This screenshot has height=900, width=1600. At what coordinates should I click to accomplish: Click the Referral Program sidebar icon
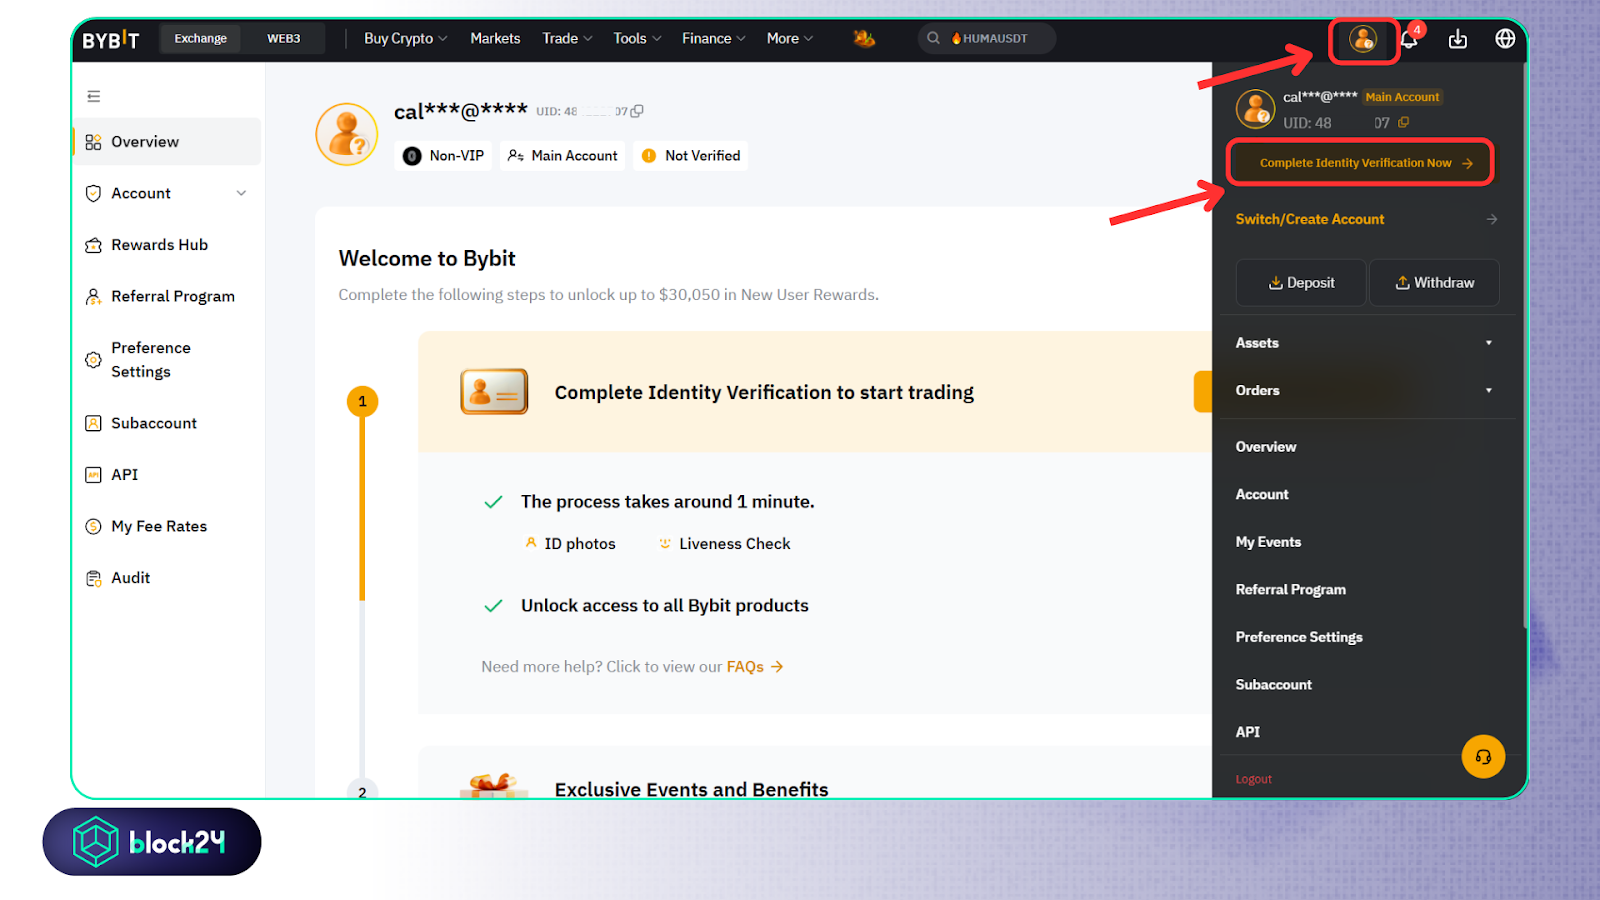94,296
